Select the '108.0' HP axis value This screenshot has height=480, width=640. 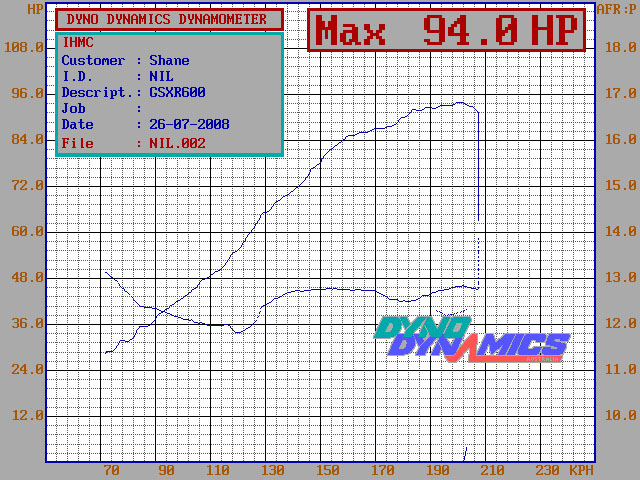[x=24, y=47]
